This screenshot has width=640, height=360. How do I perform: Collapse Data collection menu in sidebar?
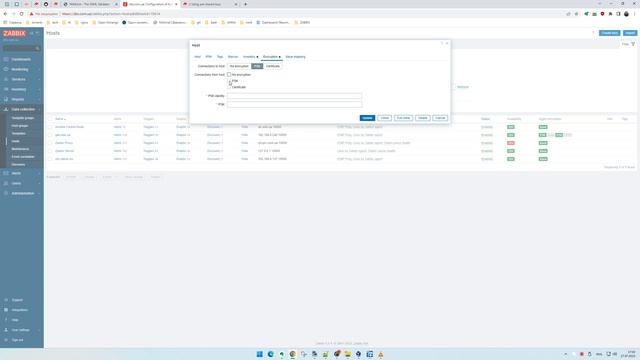click(x=21, y=109)
